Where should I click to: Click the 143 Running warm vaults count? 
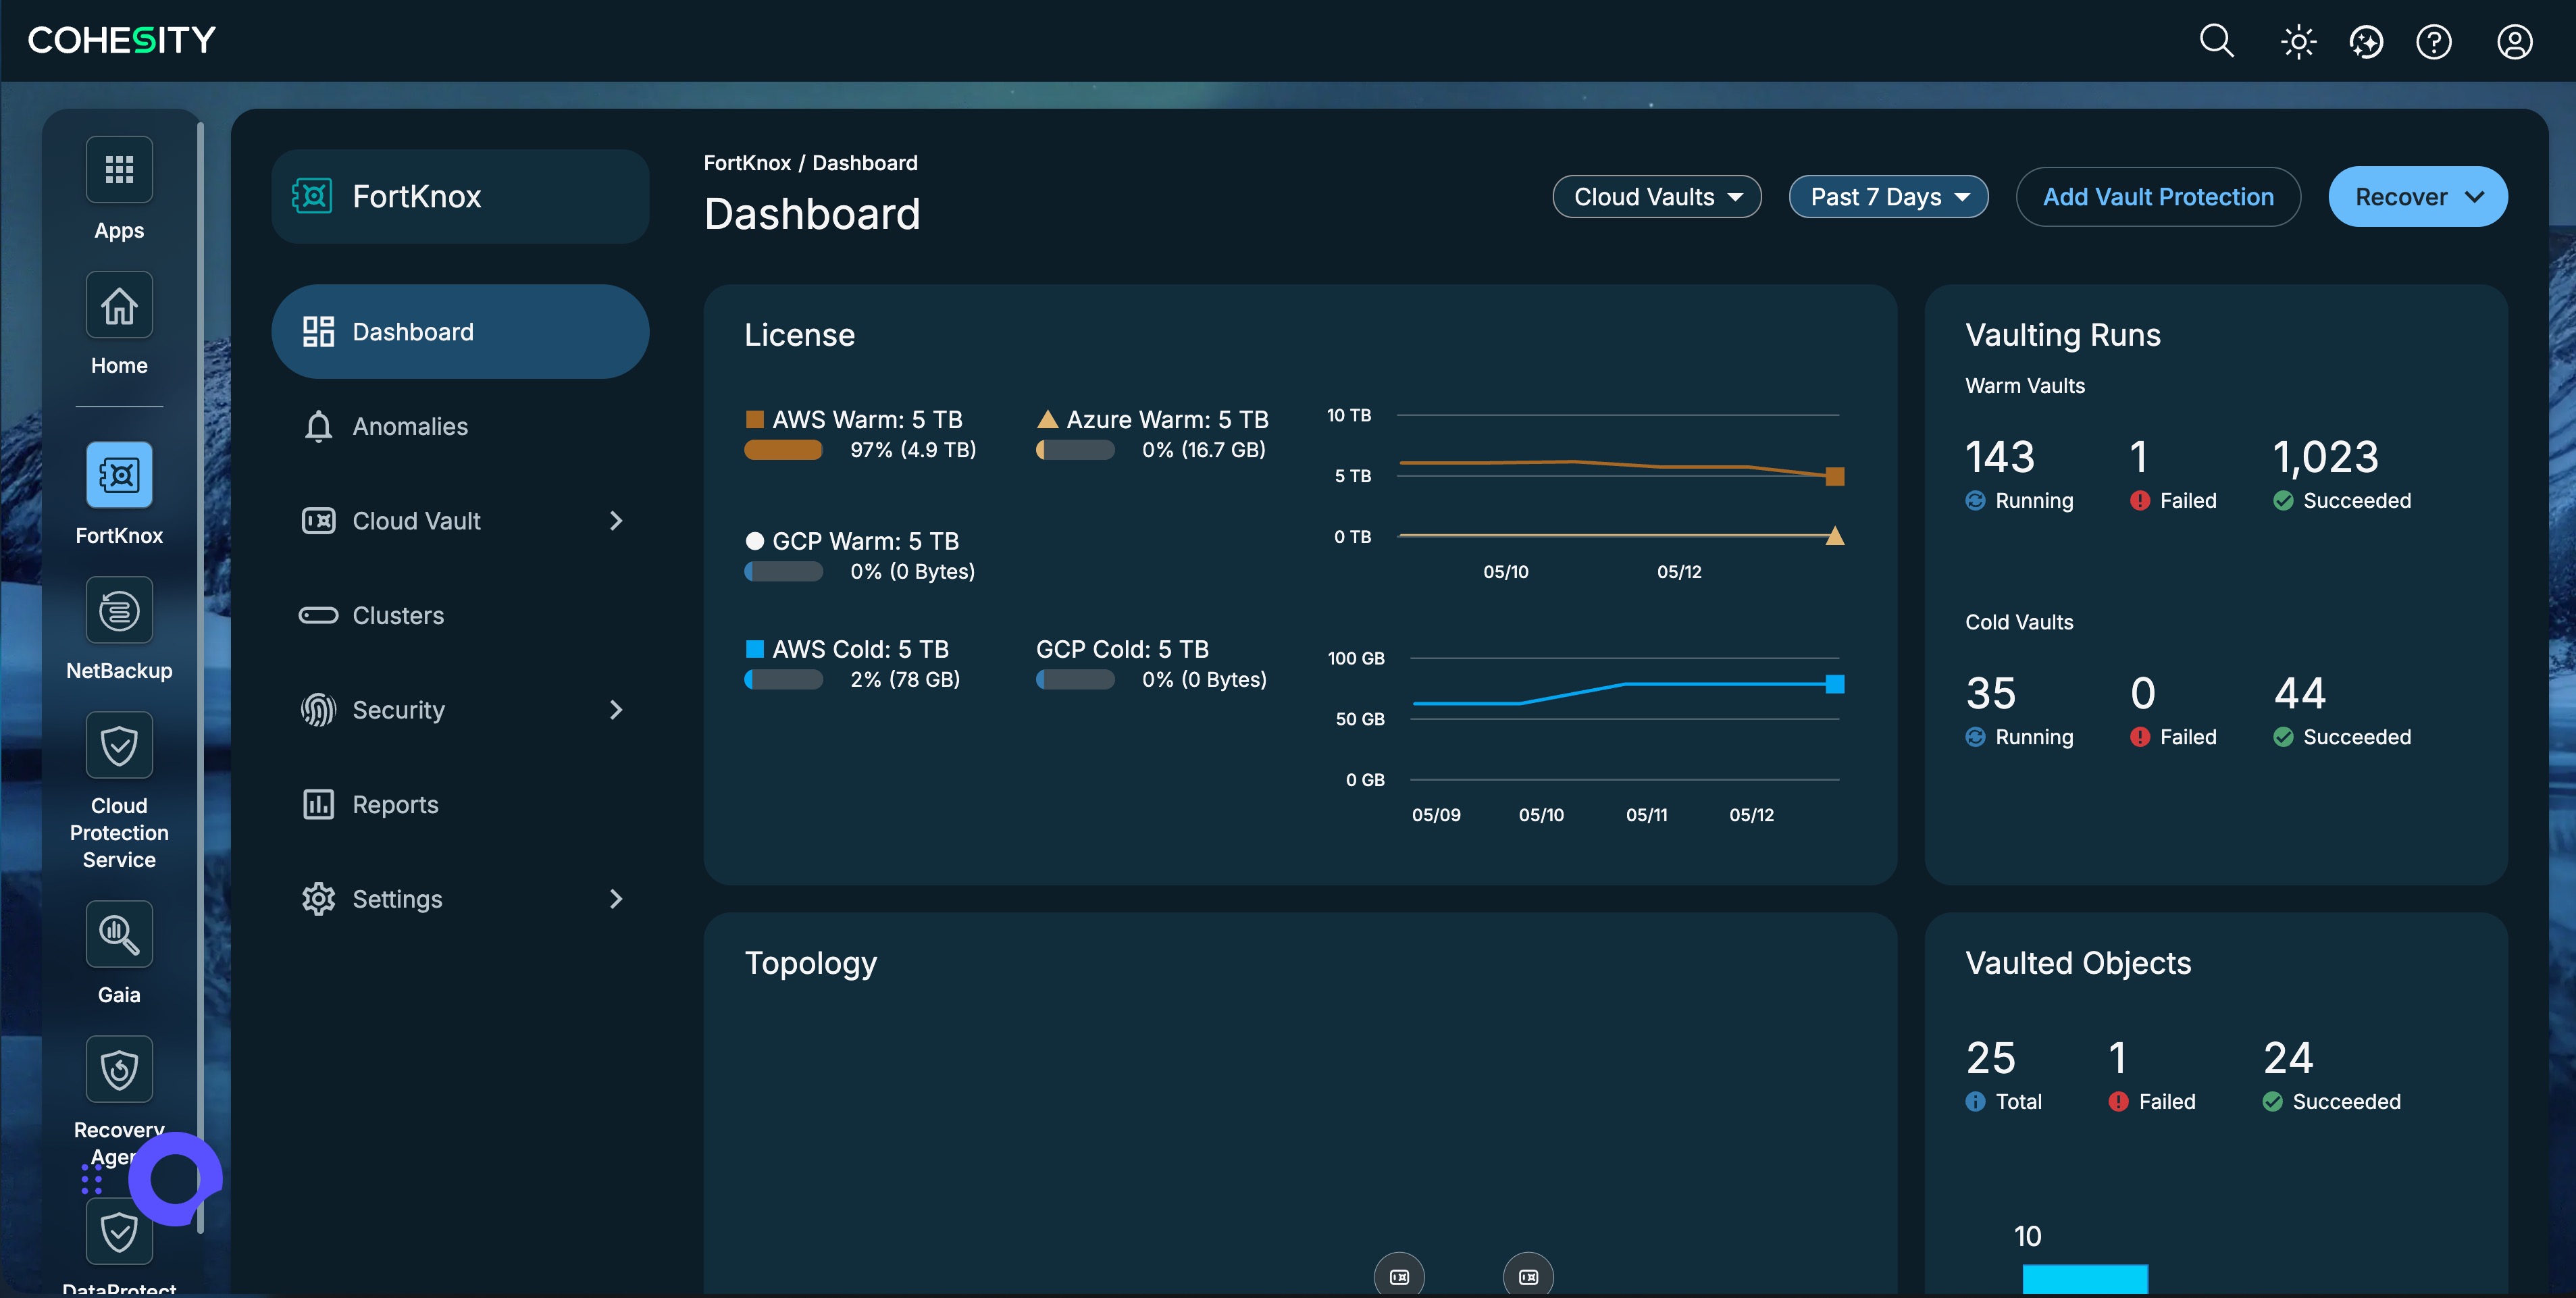[x=2000, y=457]
